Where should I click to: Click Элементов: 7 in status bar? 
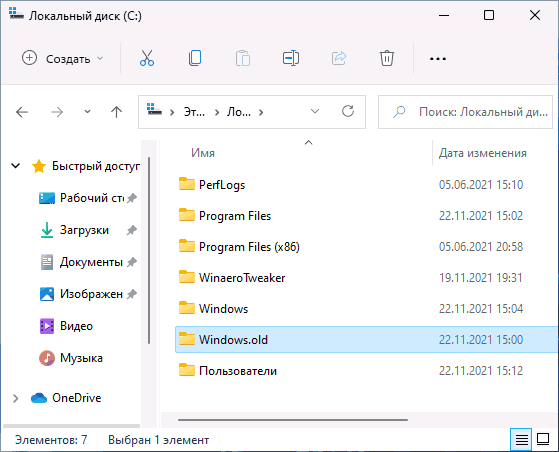pos(51,440)
